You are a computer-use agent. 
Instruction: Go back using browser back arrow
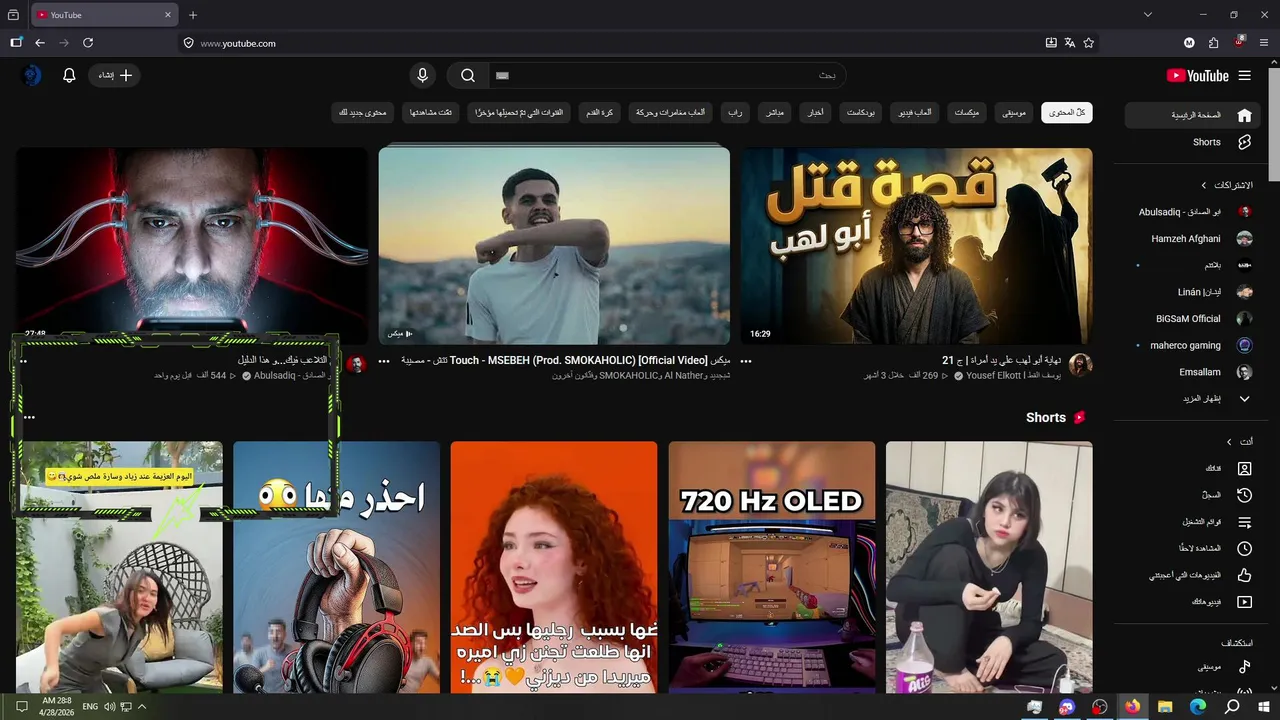[x=40, y=43]
